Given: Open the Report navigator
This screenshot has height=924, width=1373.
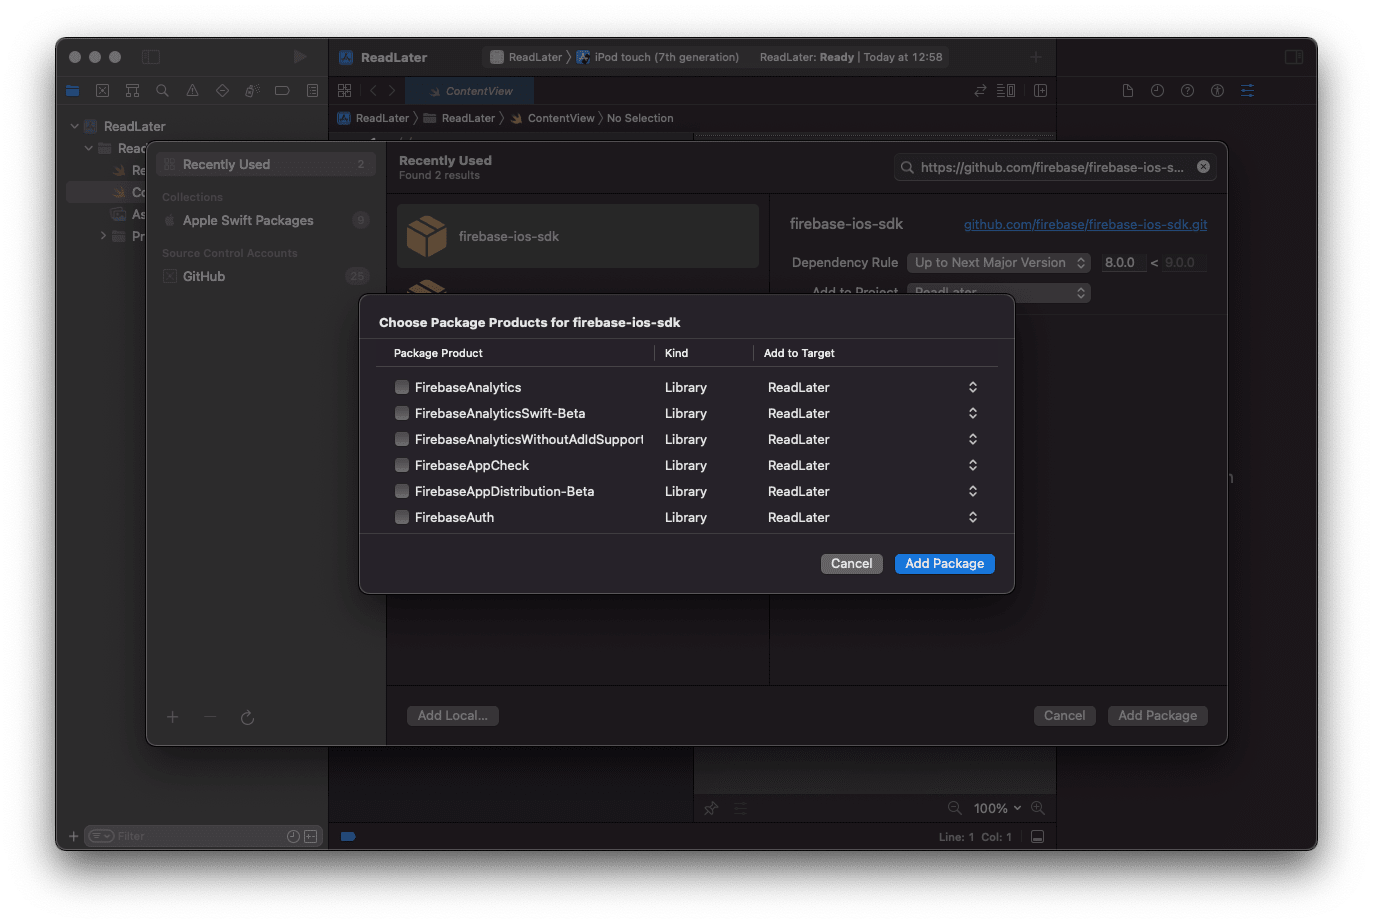Looking at the screenshot, I should 312,90.
